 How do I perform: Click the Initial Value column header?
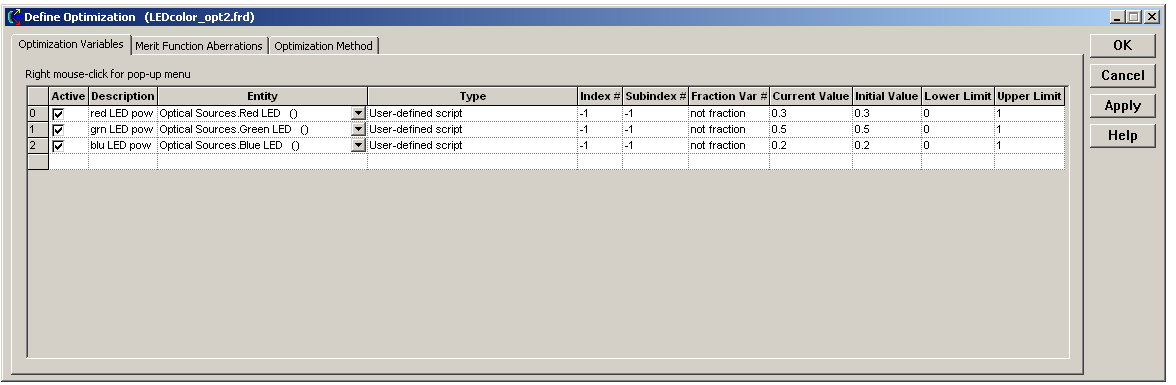(886, 96)
